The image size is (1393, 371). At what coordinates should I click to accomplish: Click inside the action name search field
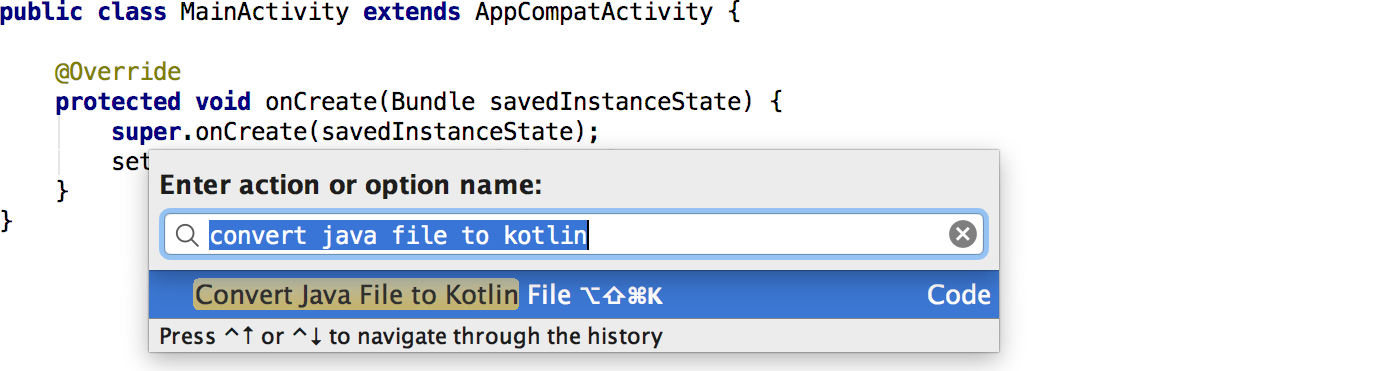[x=574, y=235]
